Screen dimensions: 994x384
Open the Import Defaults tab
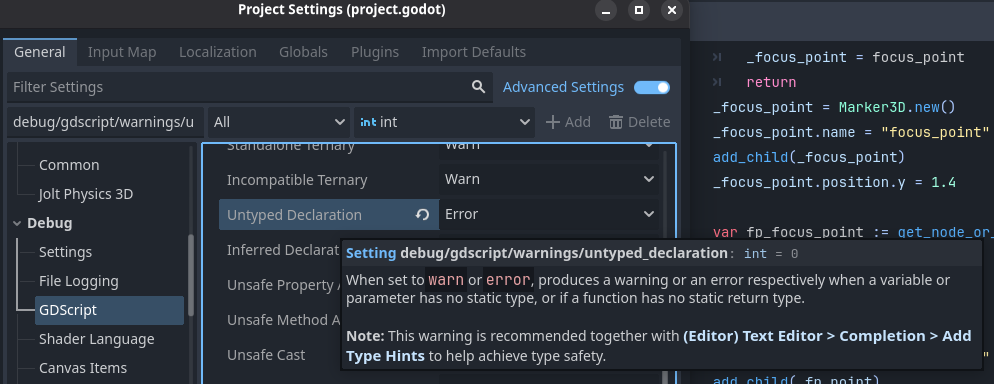(x=474, y=52)
